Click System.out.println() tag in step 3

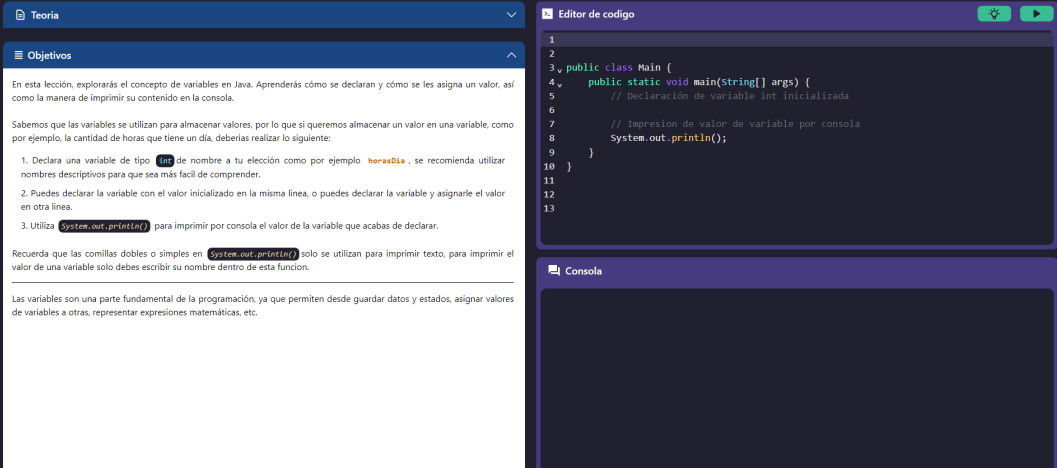[x=104, y=225]
